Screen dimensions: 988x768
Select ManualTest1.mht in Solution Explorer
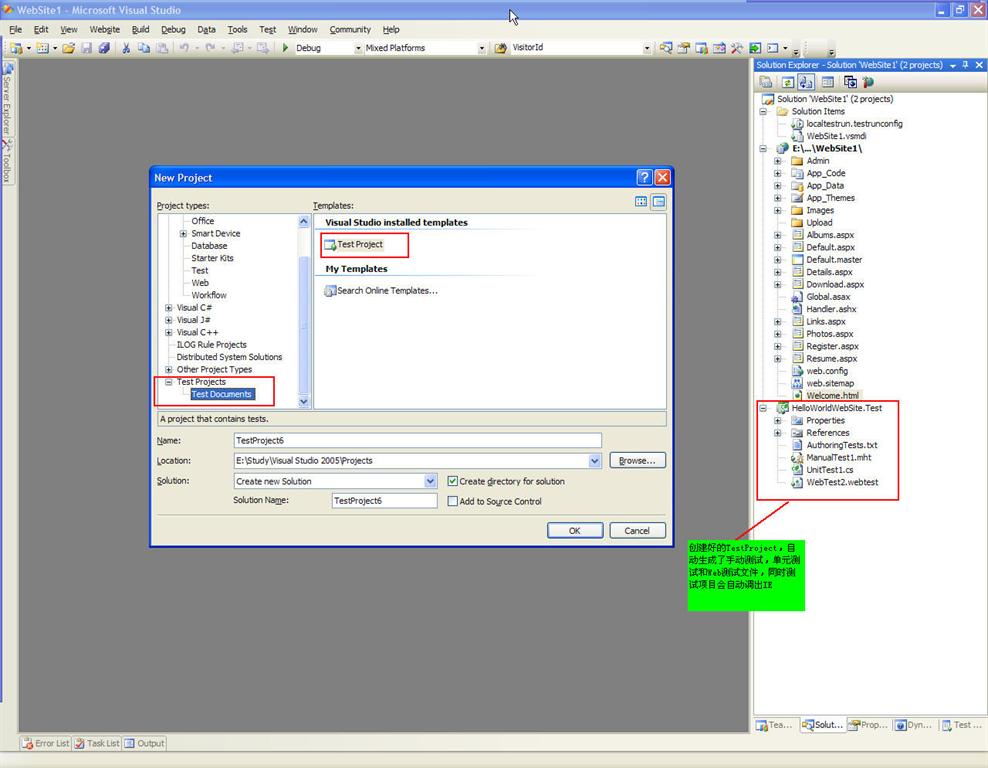pyautogui.click(x=839, y=457)
